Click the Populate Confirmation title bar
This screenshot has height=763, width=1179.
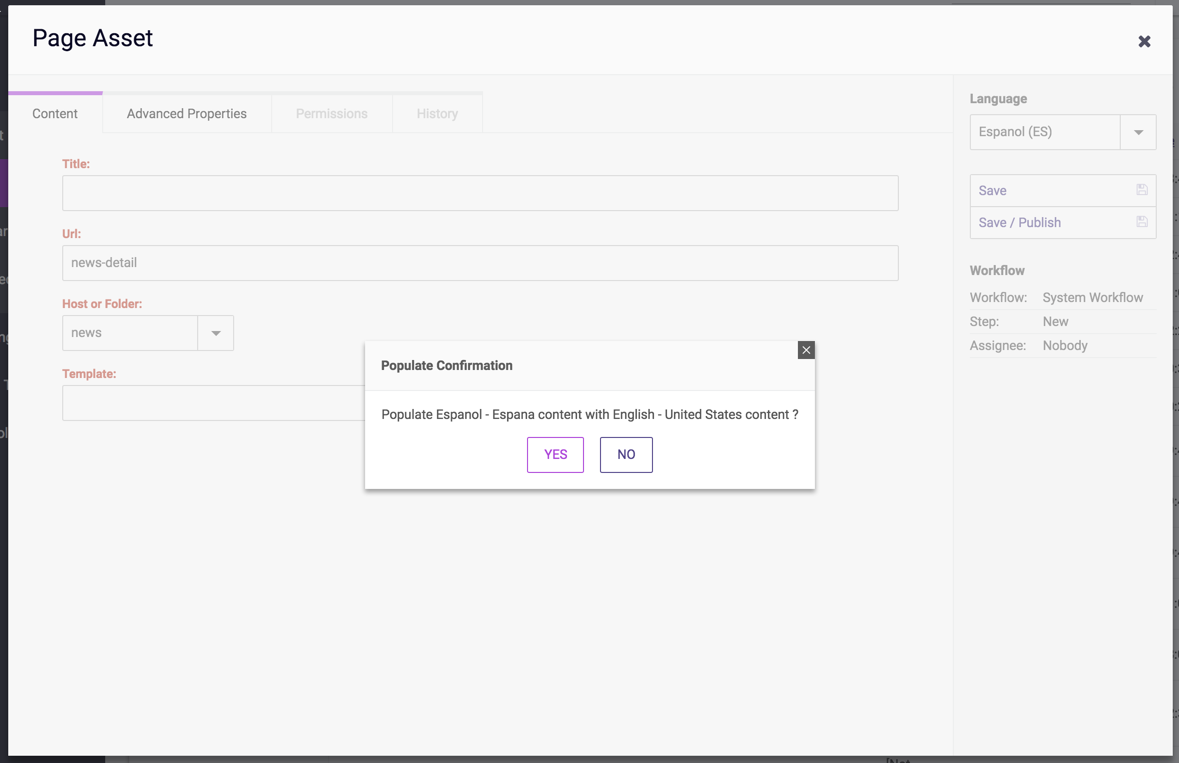pyautogui.click(x=580, y=366)
